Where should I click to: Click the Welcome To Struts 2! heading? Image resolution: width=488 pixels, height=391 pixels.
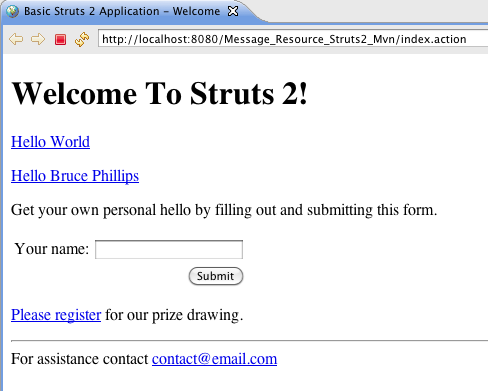tap(159, 93)
